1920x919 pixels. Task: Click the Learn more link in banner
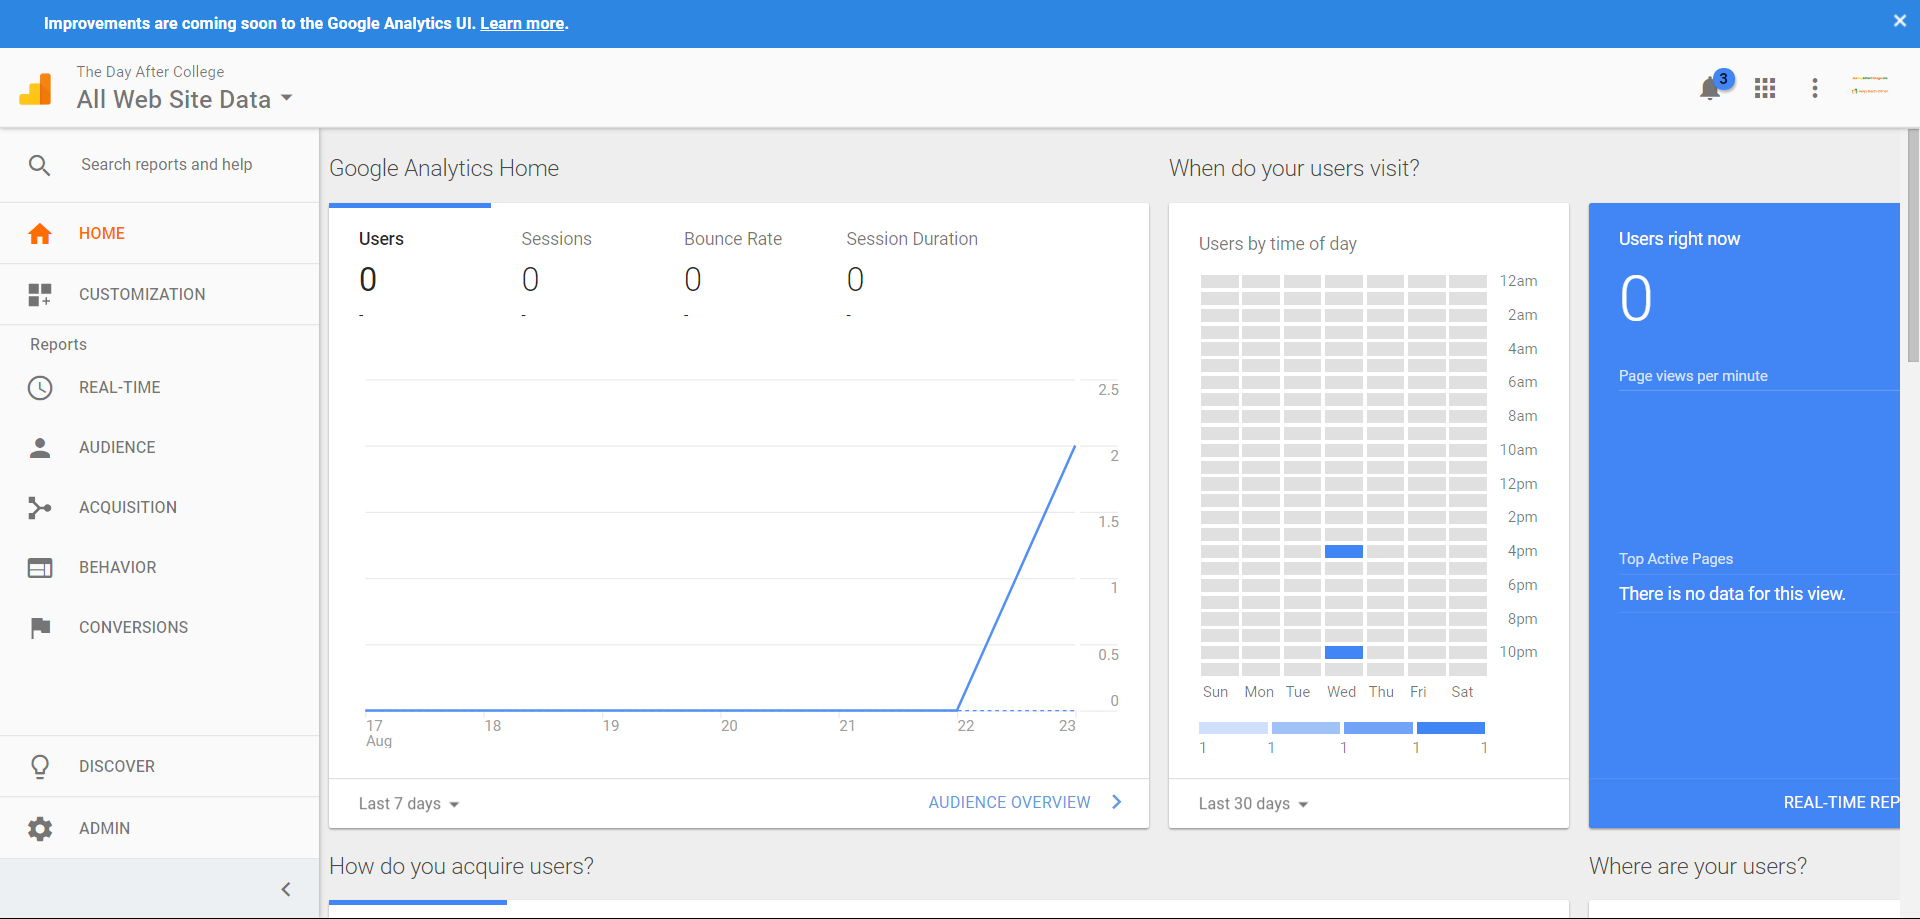point(522,23)
